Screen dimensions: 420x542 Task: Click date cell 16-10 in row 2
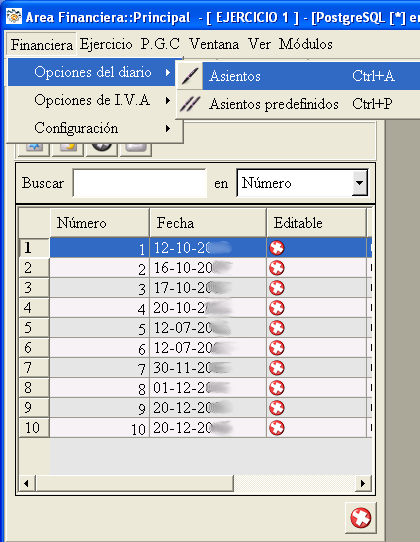pyautogui.click(x=208, y=268)
